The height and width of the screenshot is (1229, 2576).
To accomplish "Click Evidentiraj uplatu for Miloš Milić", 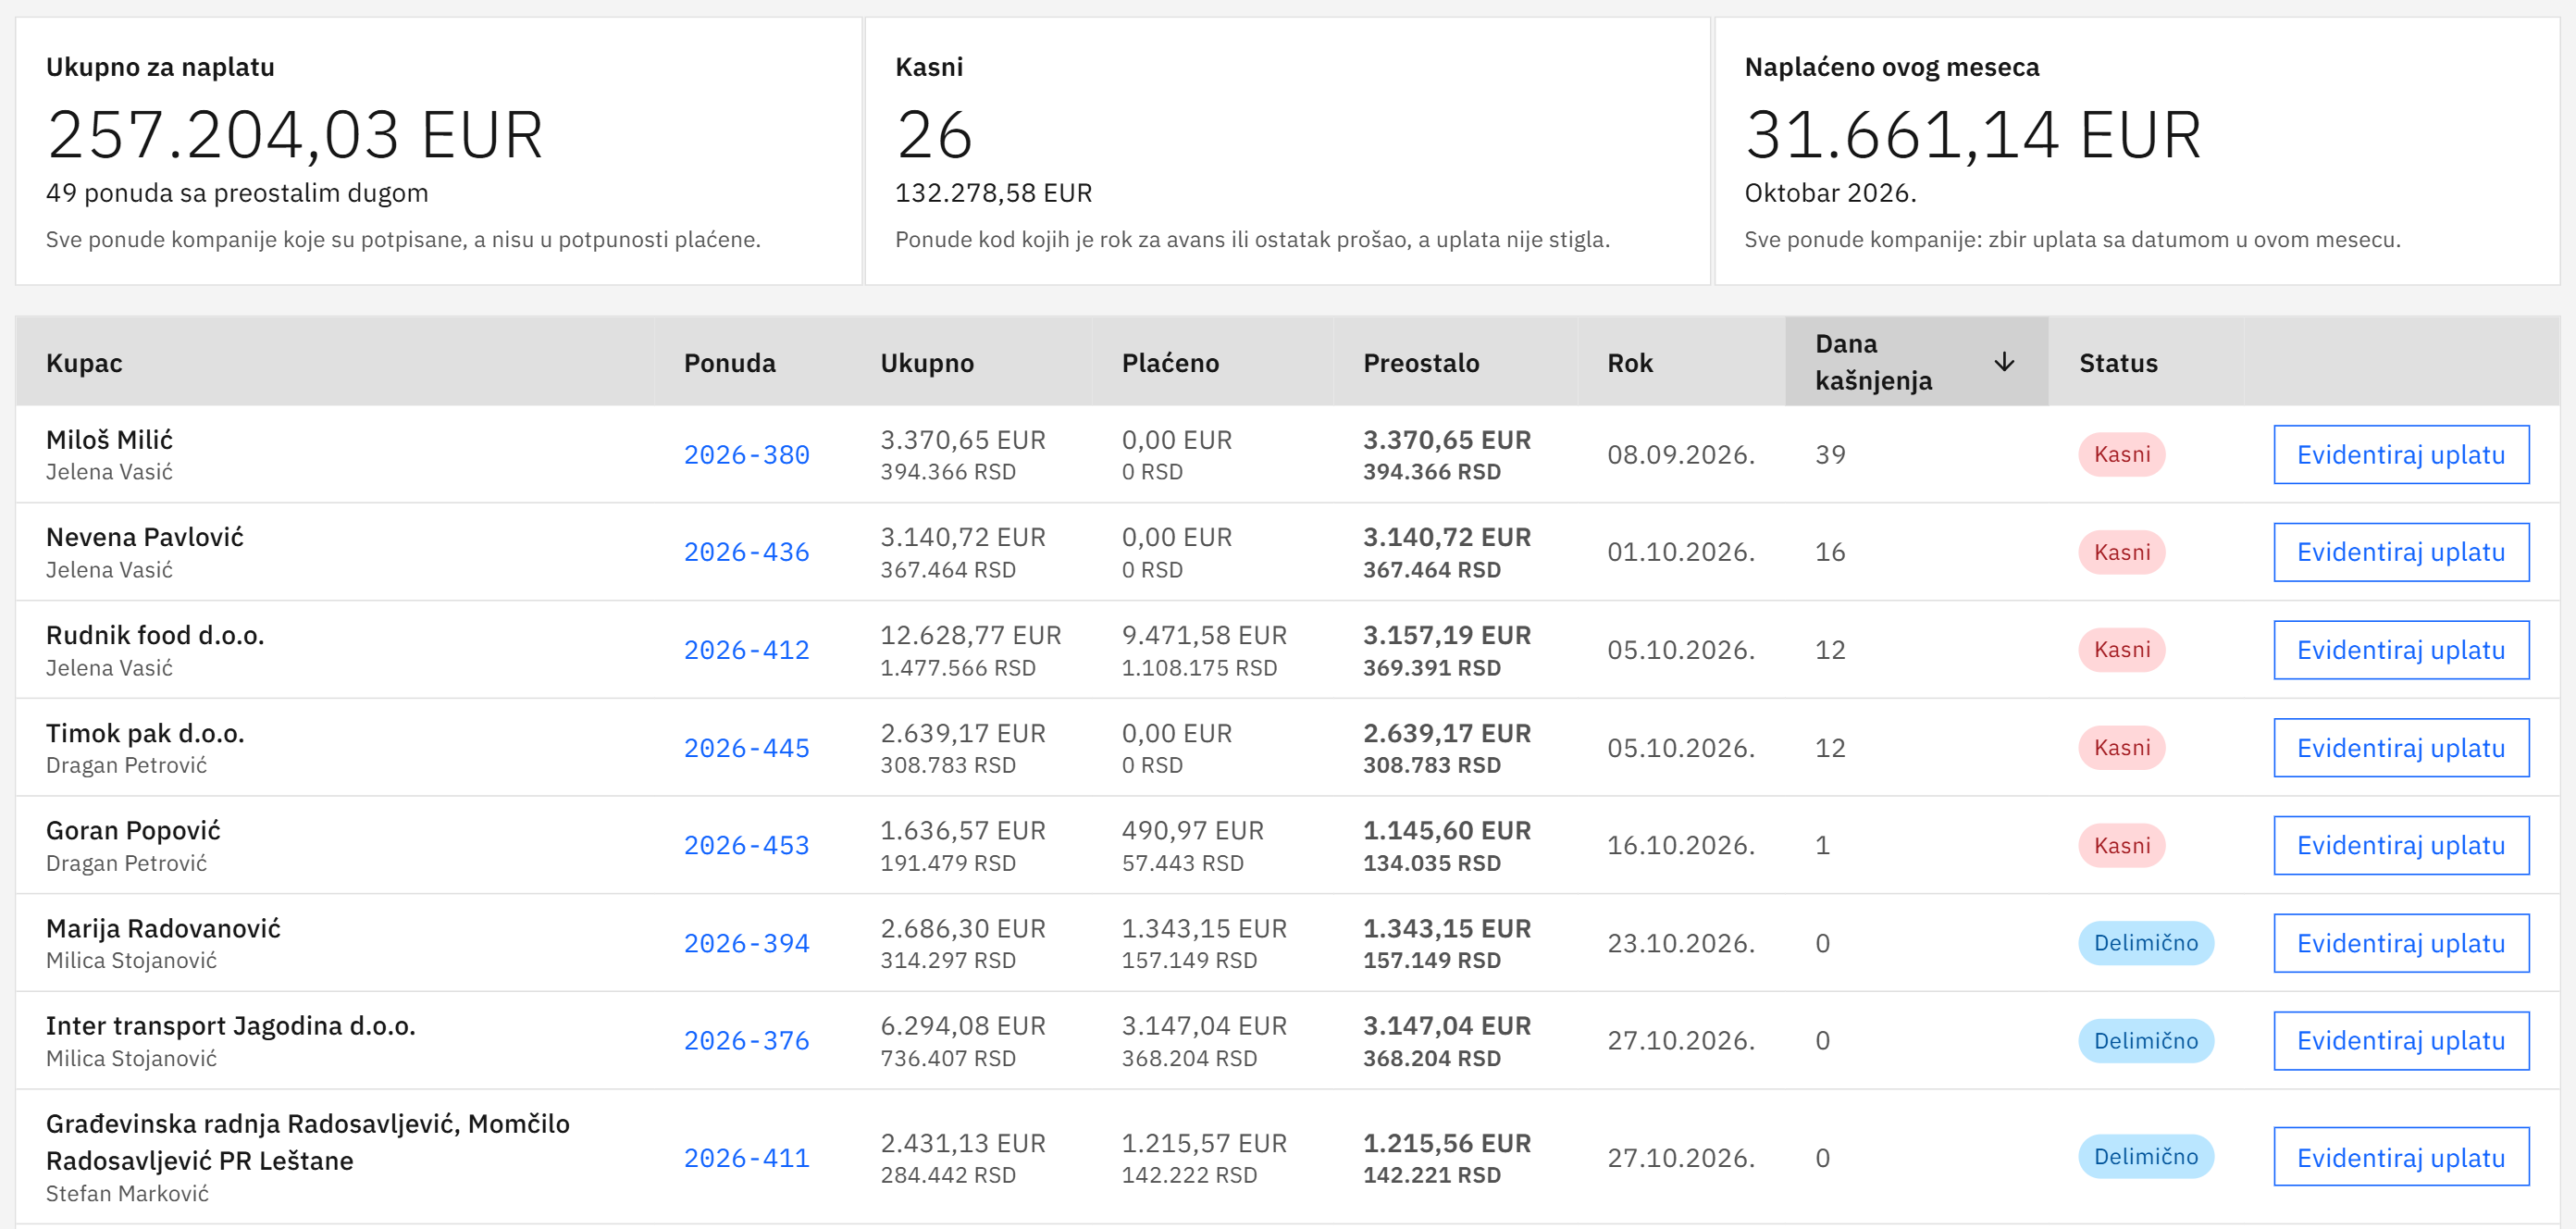I will click(x=2400, y=455).
